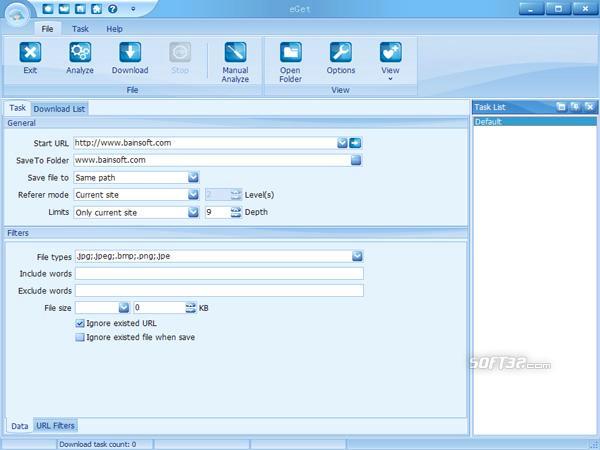Click first Task List panel header icon
Image resolution: width=600 pixels, height=450 pixels.
(561, 107)
